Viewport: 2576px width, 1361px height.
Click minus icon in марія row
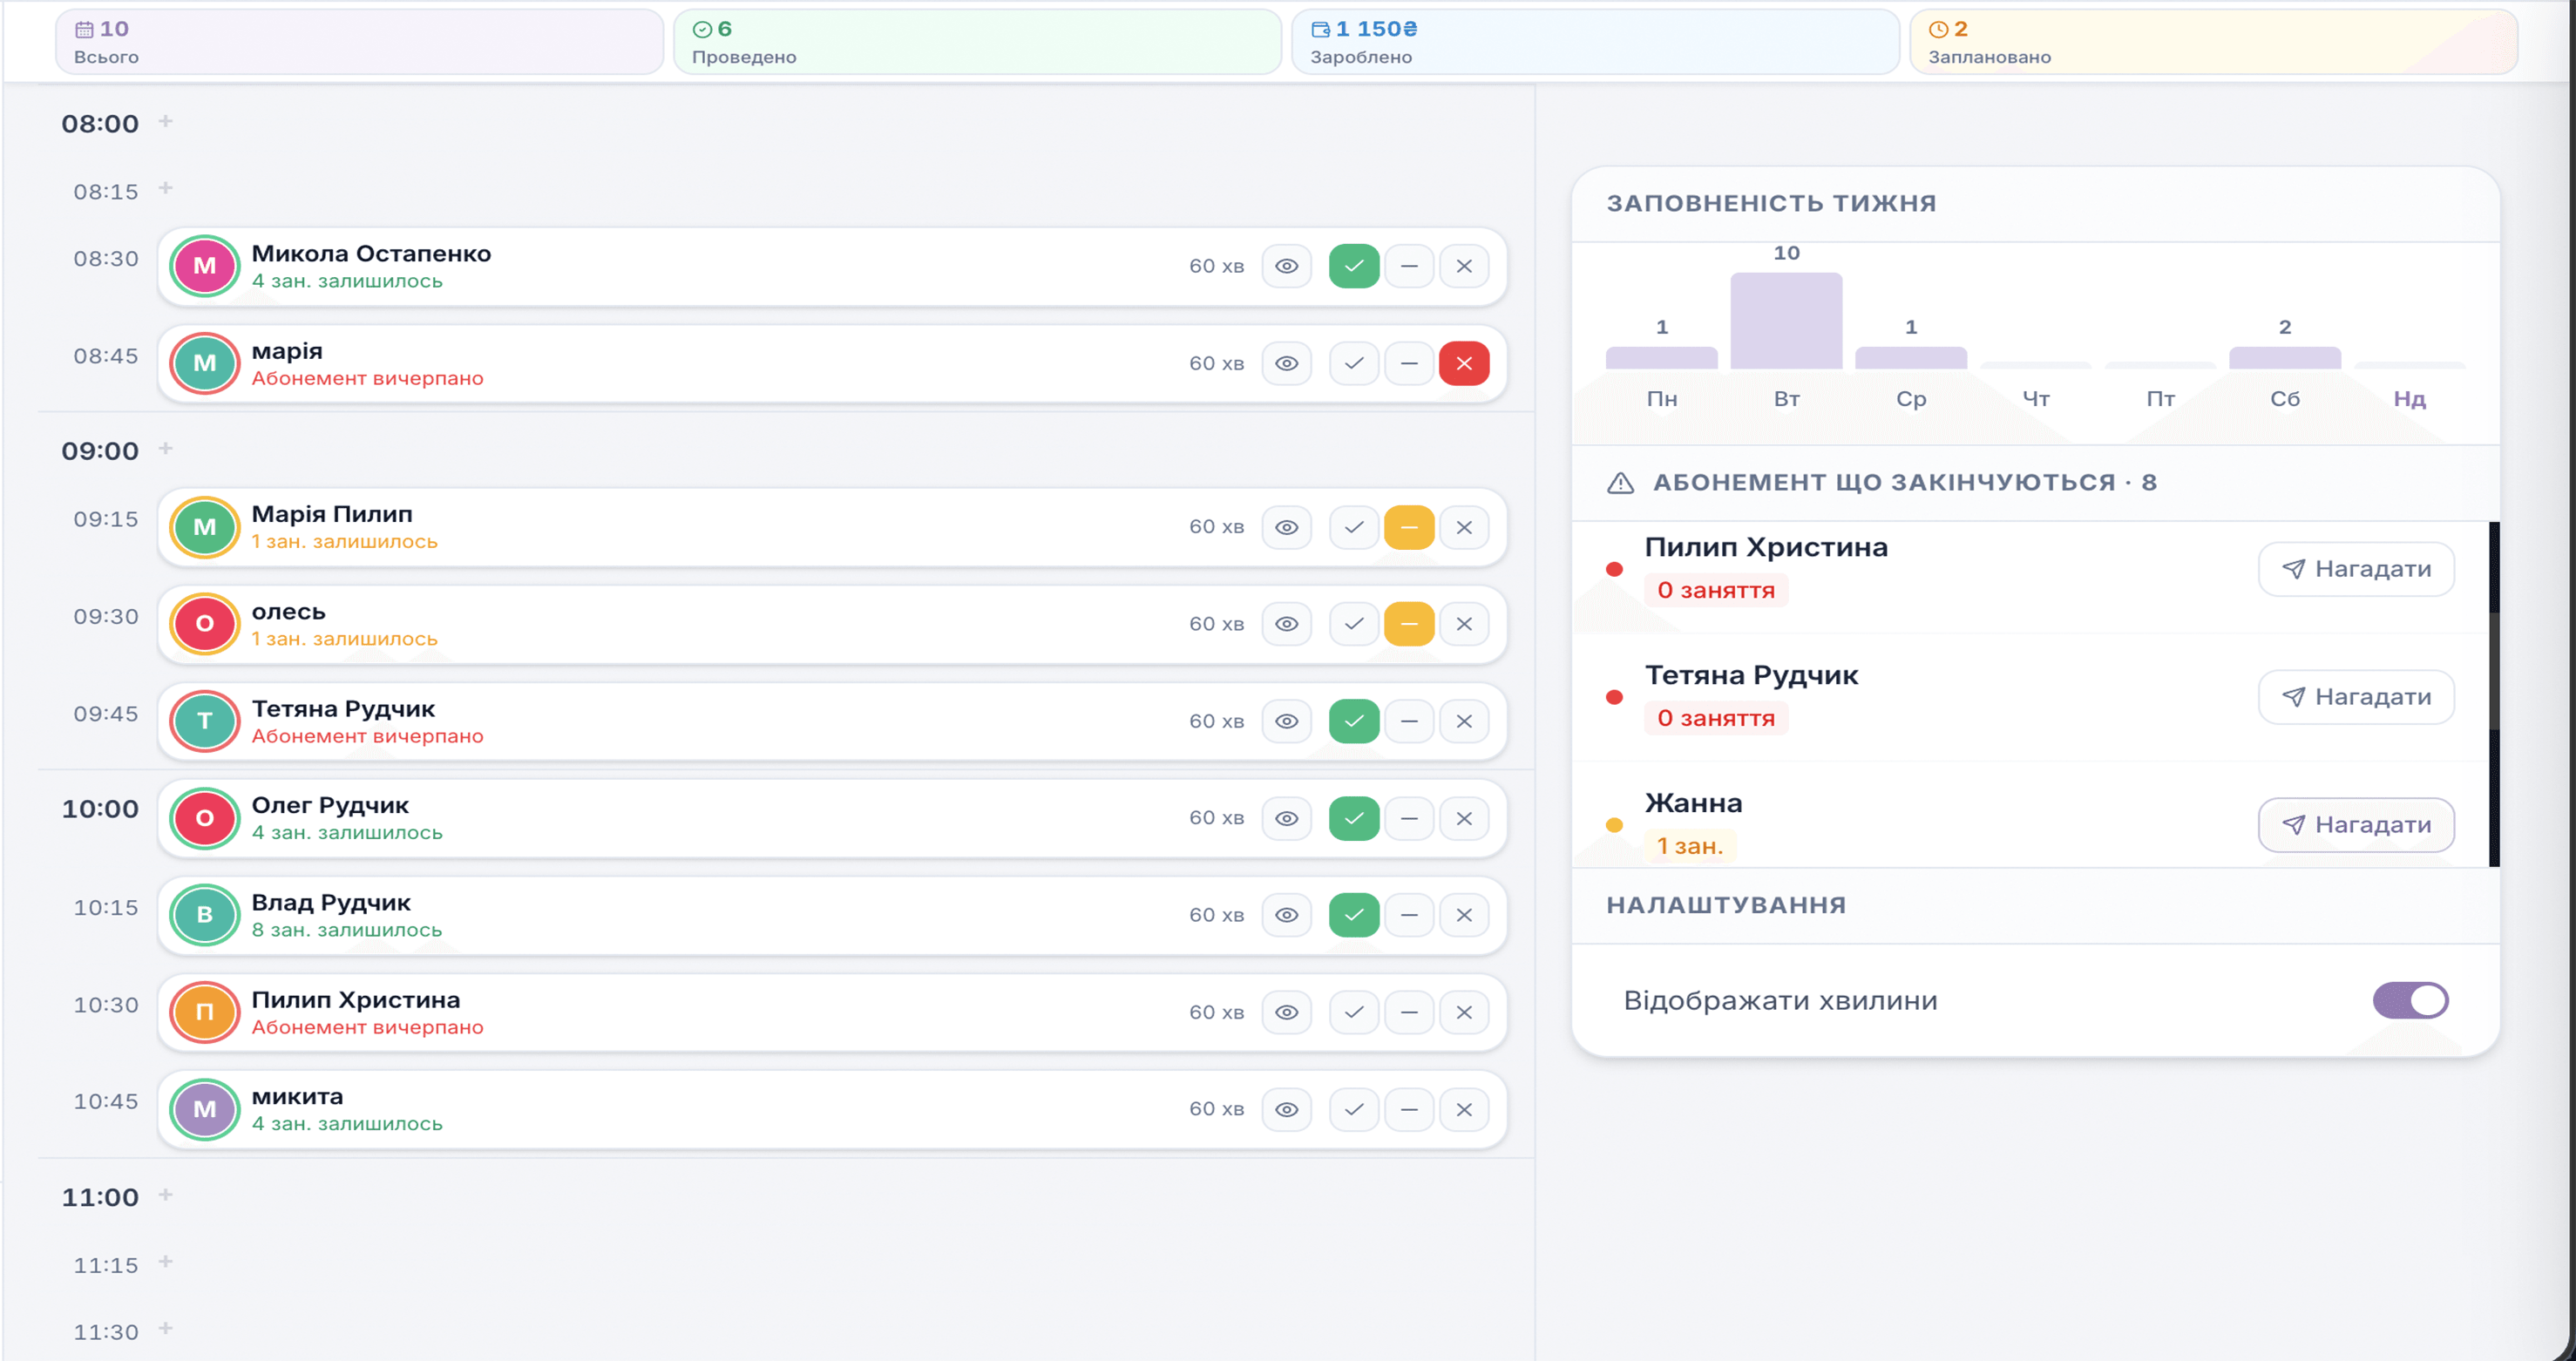pos(1409,364)
